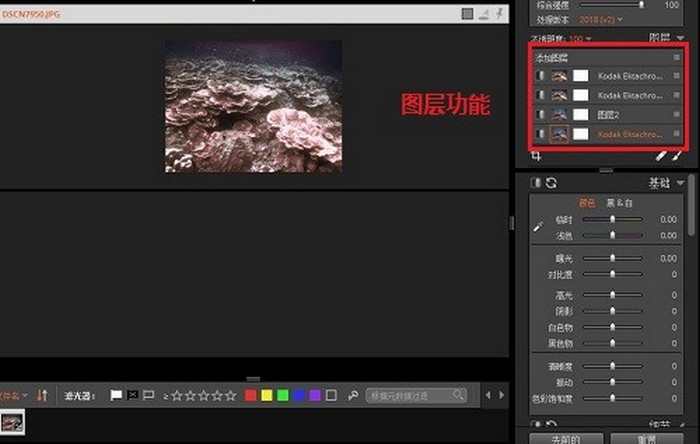Select the crop tool below the layers list

(537, 157)
